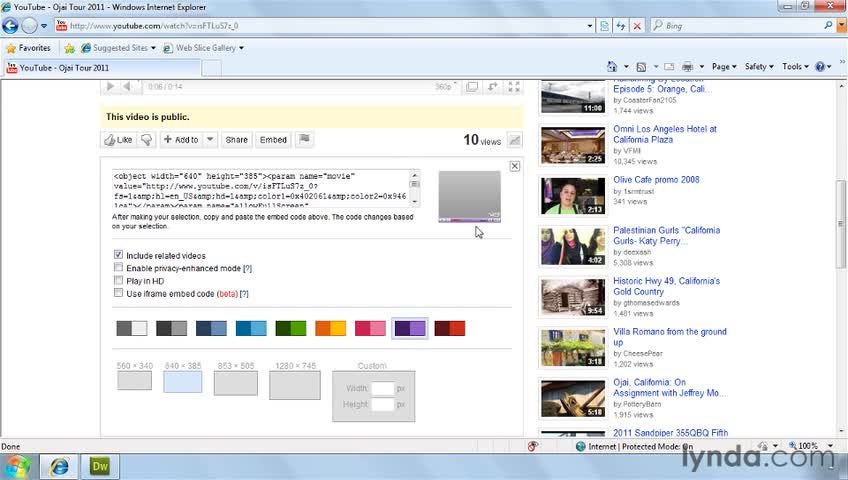The image size is (848, 480).
Task: Enable privacy-enhanced mode checkbox
Action: click(119, 268)
